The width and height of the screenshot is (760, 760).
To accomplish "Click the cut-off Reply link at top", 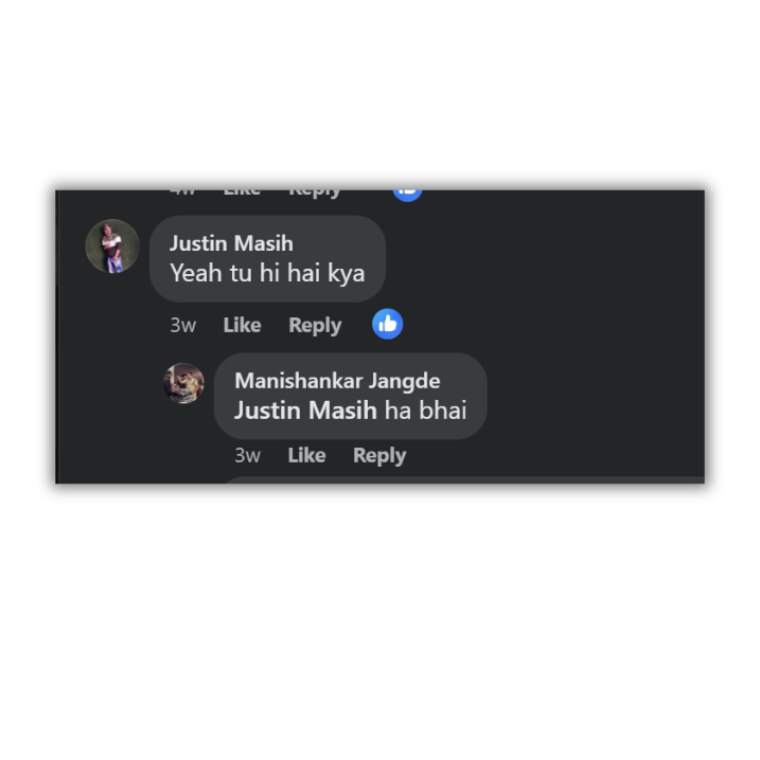I will pos(315,194).
